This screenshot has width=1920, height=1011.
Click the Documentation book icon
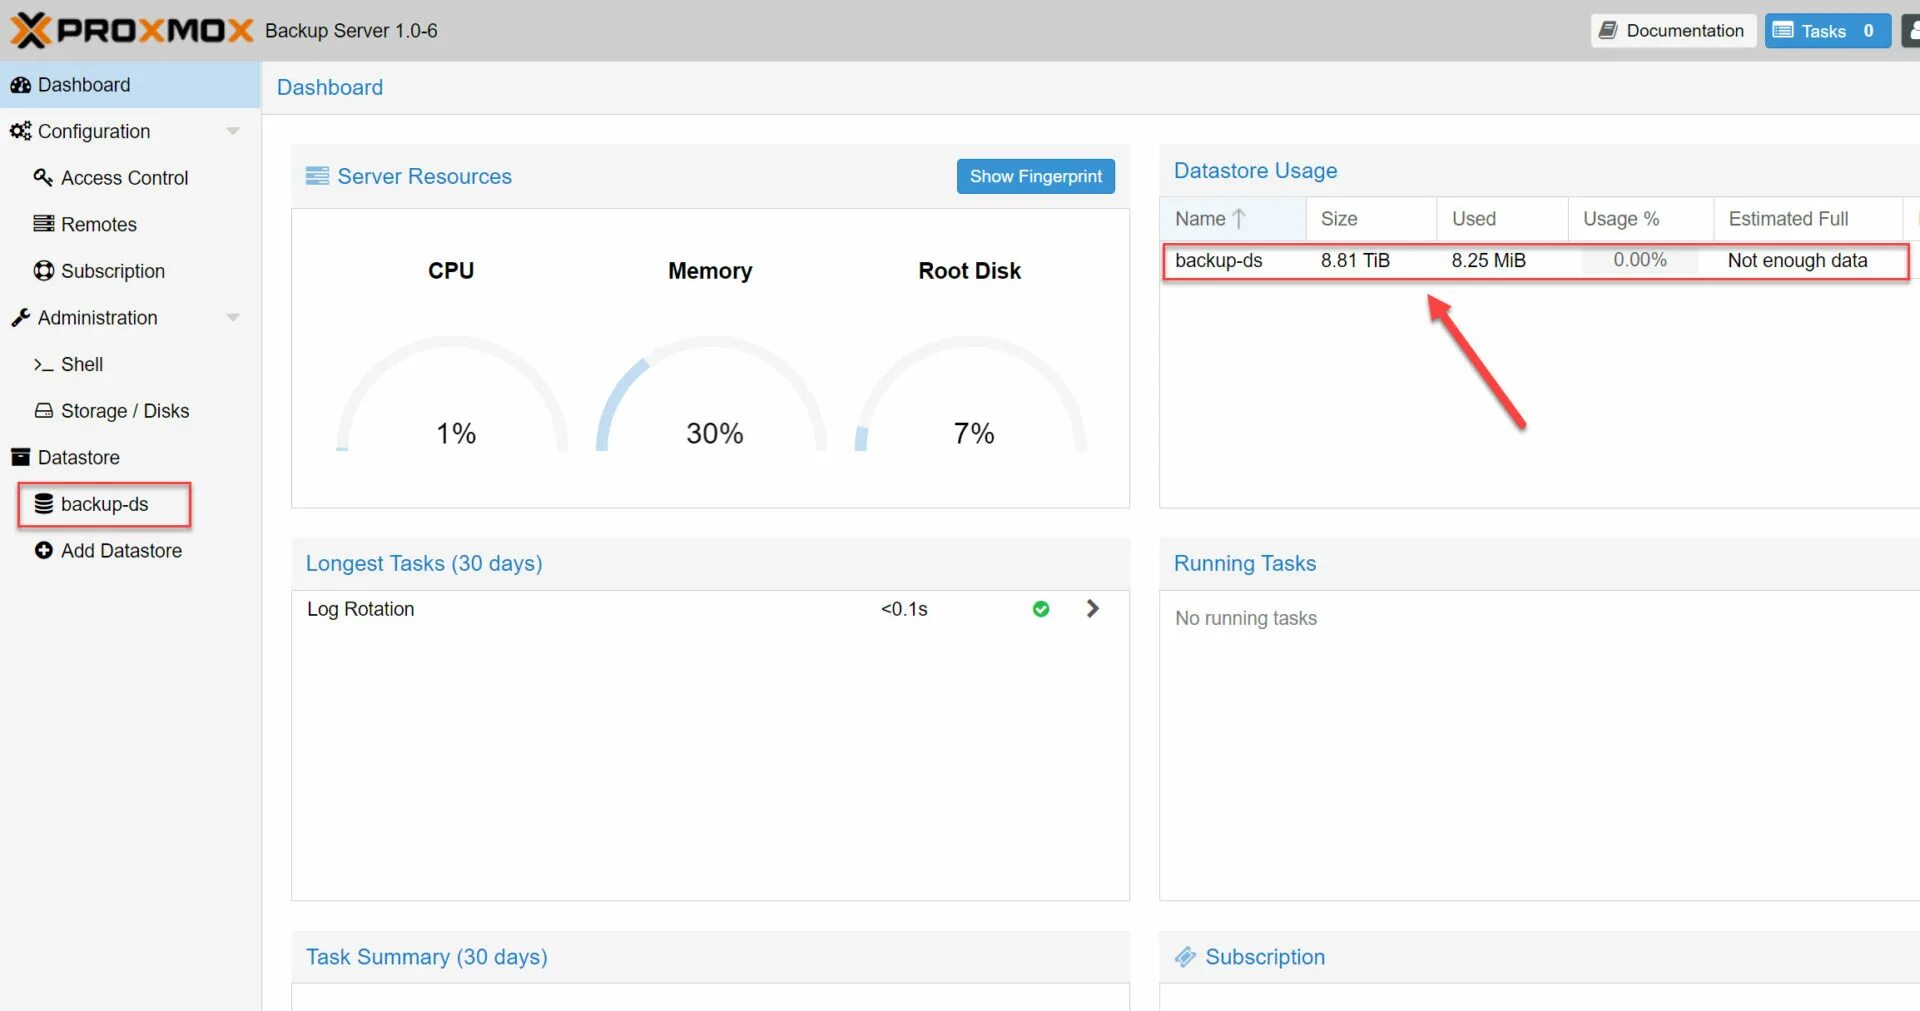coord(1608,30)
